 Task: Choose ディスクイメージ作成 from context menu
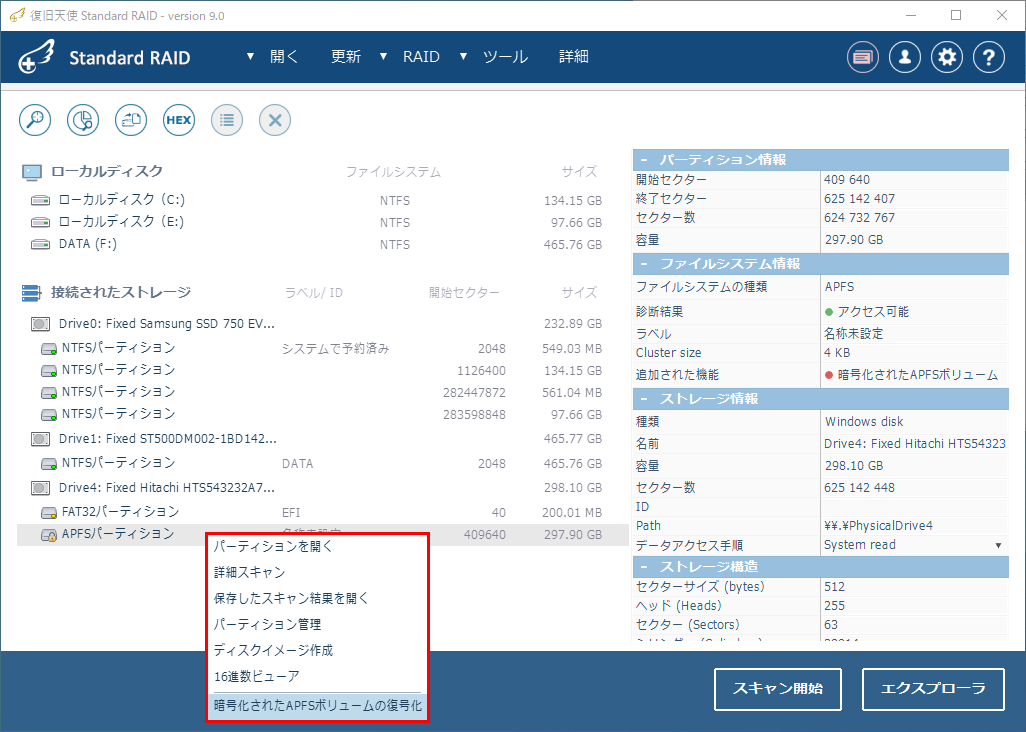coord(317,650)
